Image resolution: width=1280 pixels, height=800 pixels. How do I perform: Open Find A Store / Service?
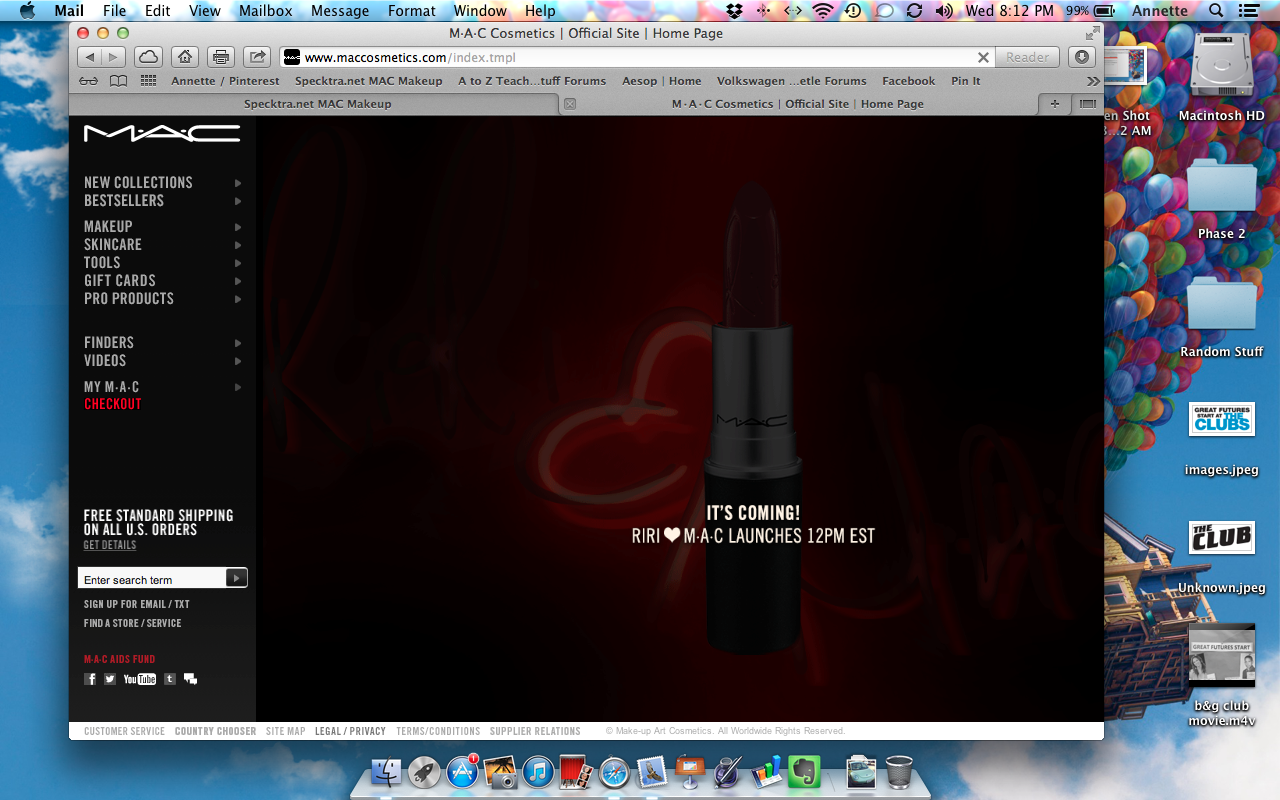pyautogui.click(x=133, y=623)
